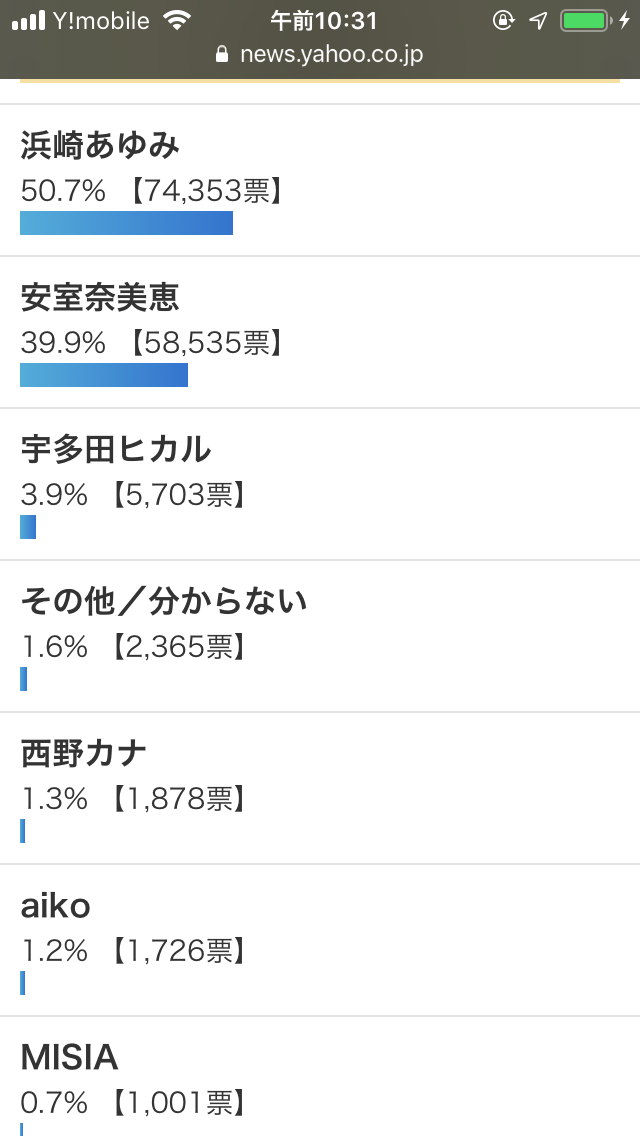
Task: Tap the news.yahoo.co.jp address bar
Action: point(320,54)
